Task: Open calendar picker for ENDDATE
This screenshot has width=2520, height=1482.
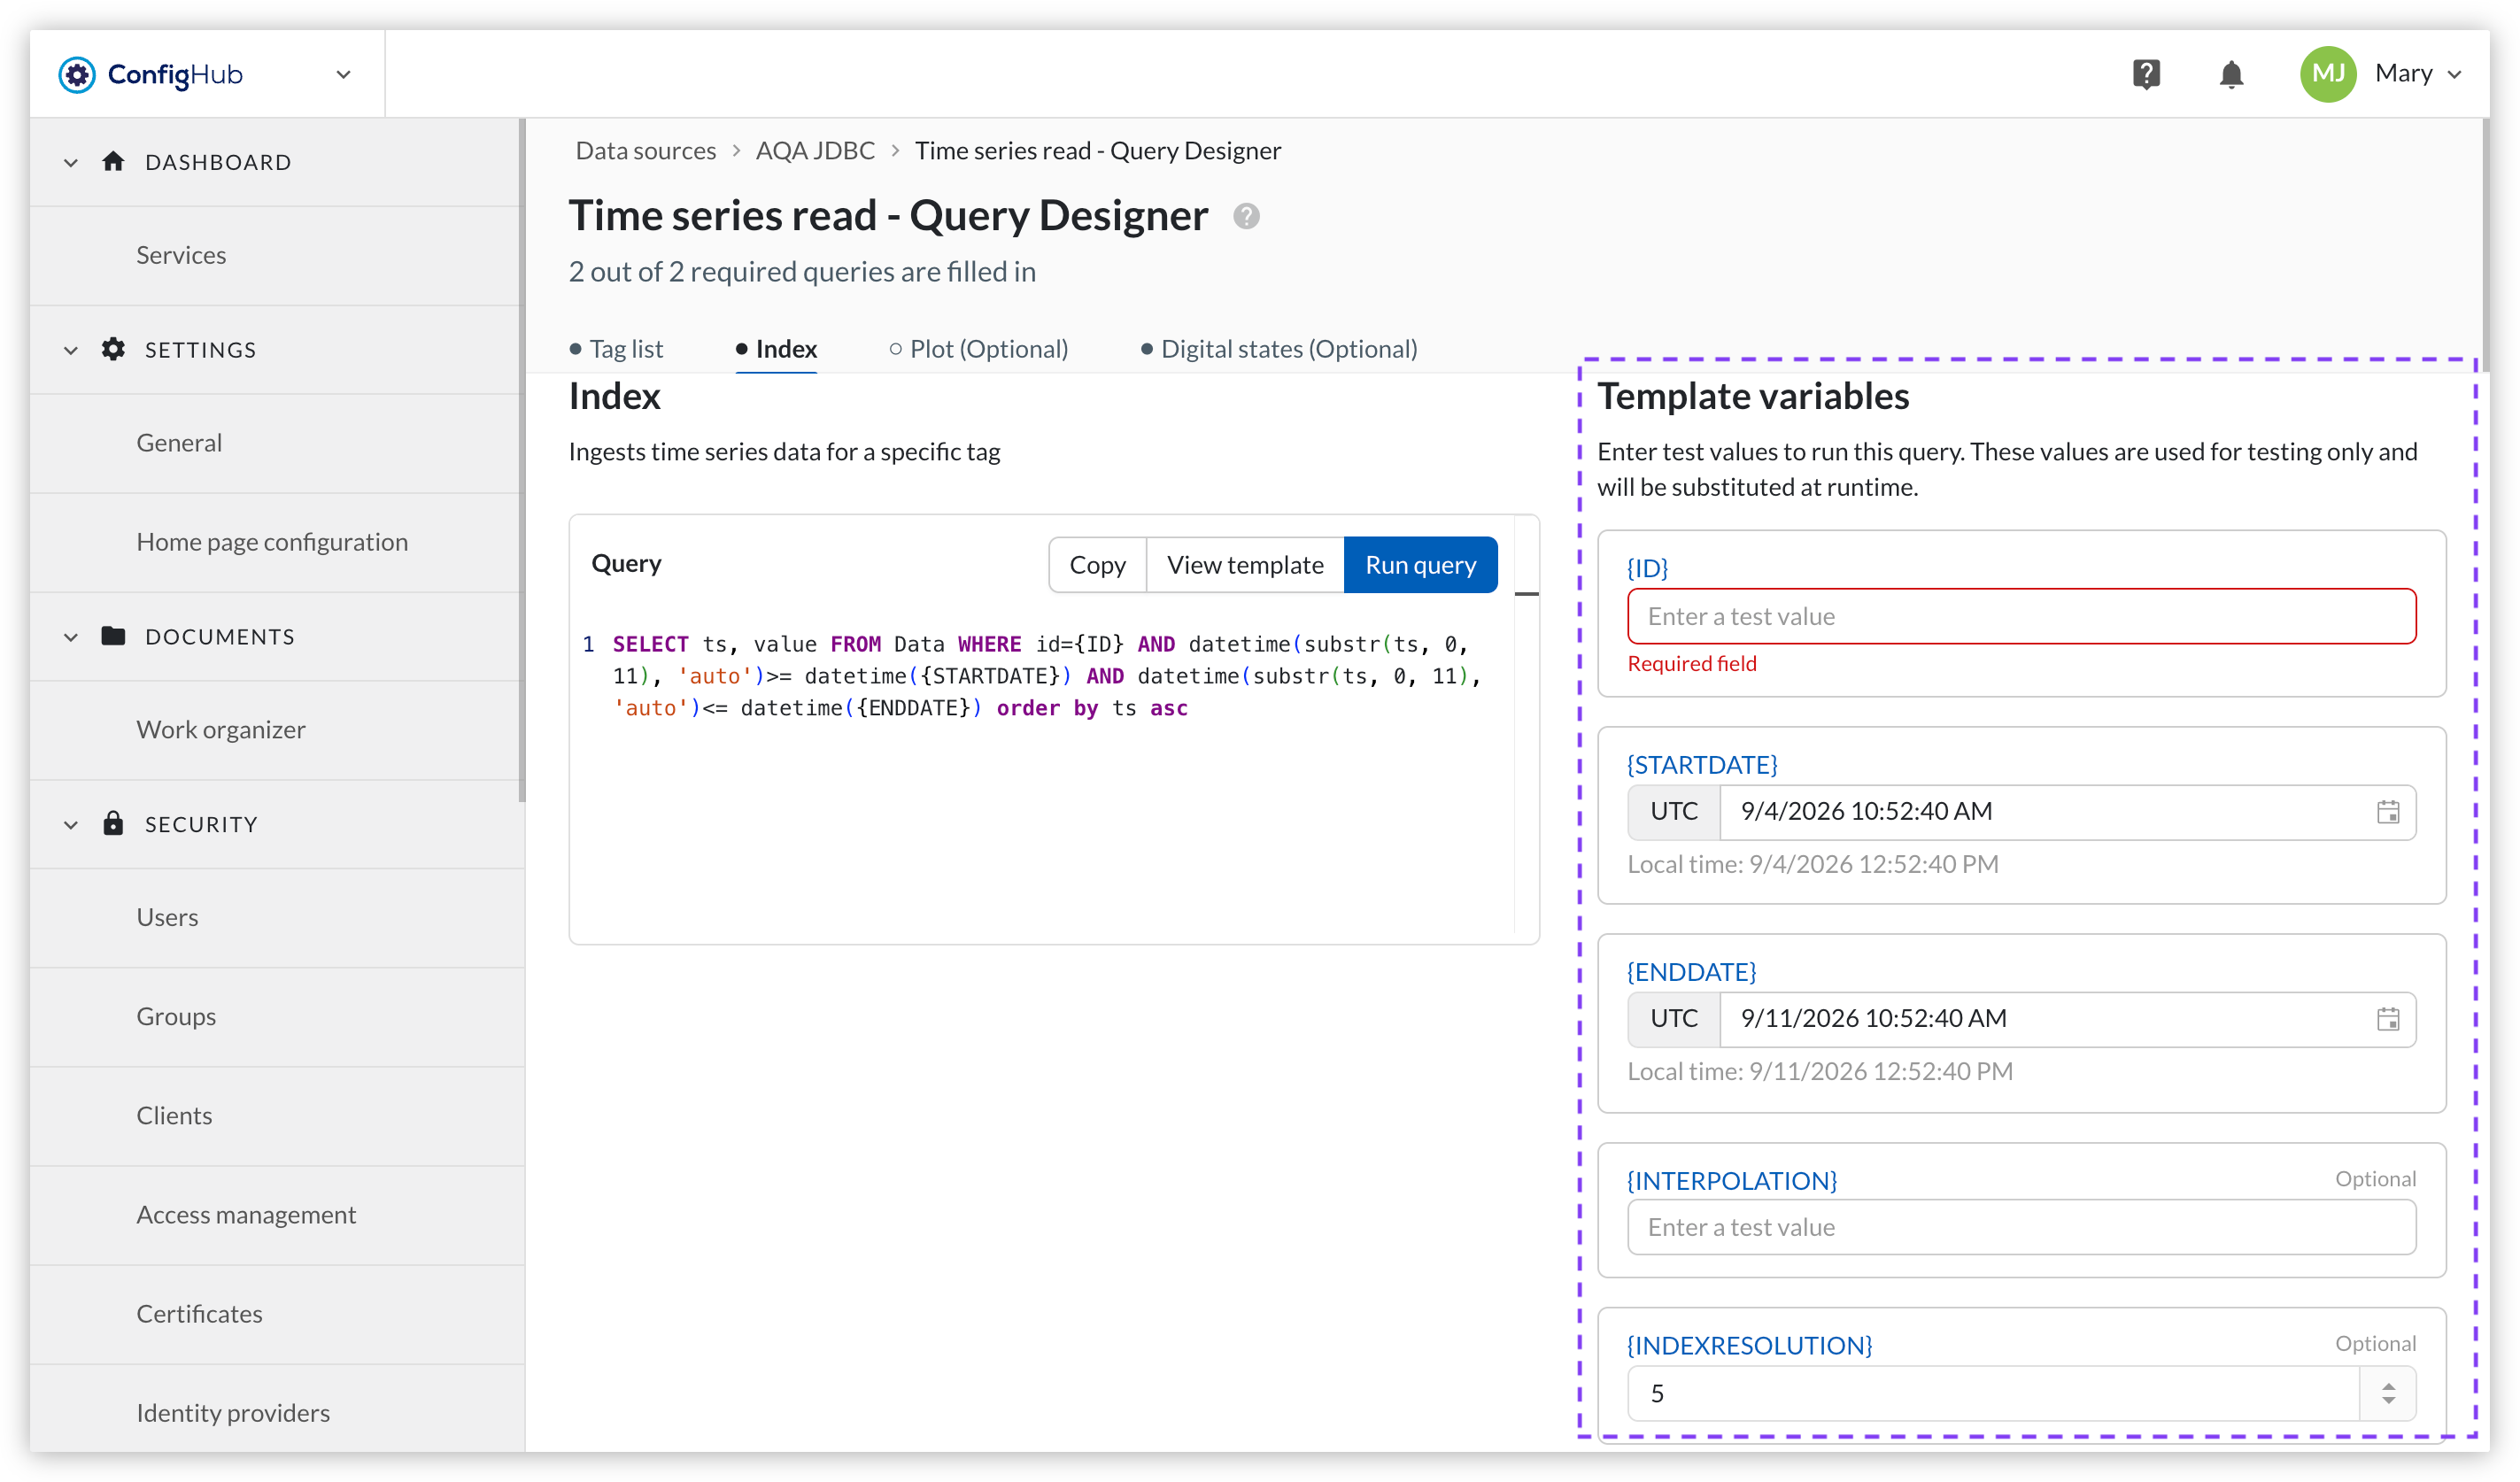Action: [x=2388, y=1019]
